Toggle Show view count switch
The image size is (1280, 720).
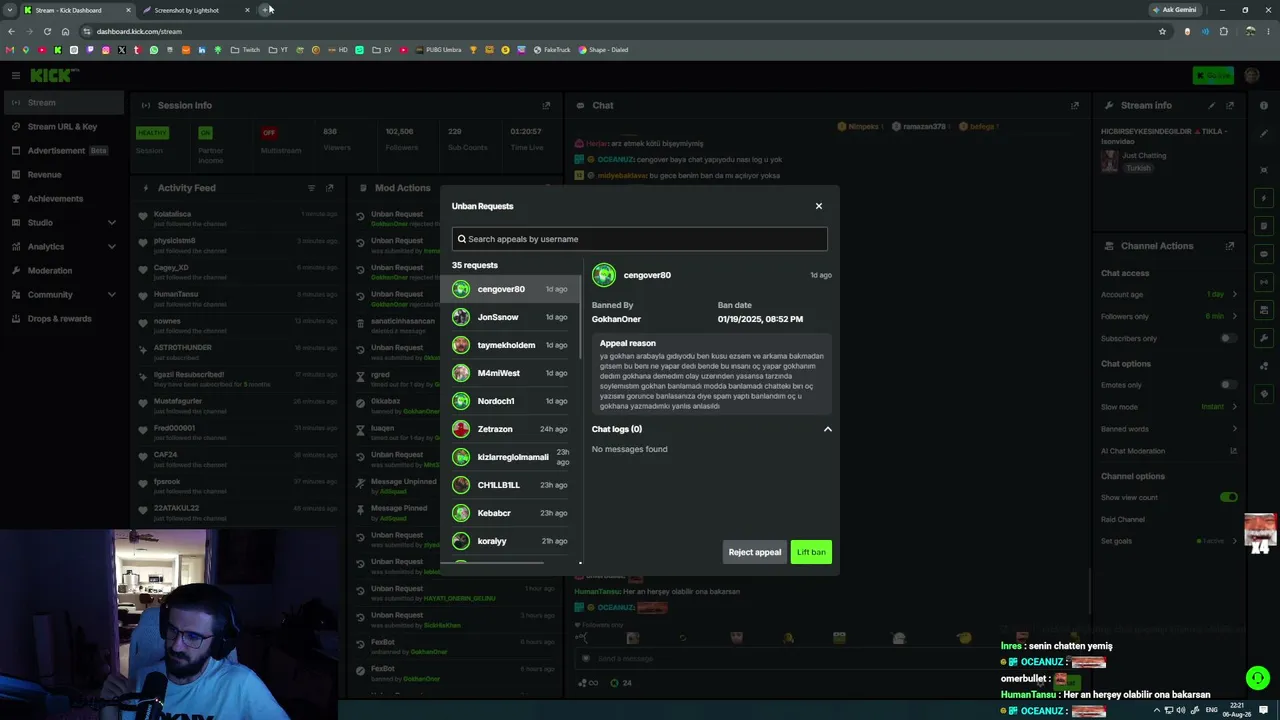click(x=1228, y=497)
